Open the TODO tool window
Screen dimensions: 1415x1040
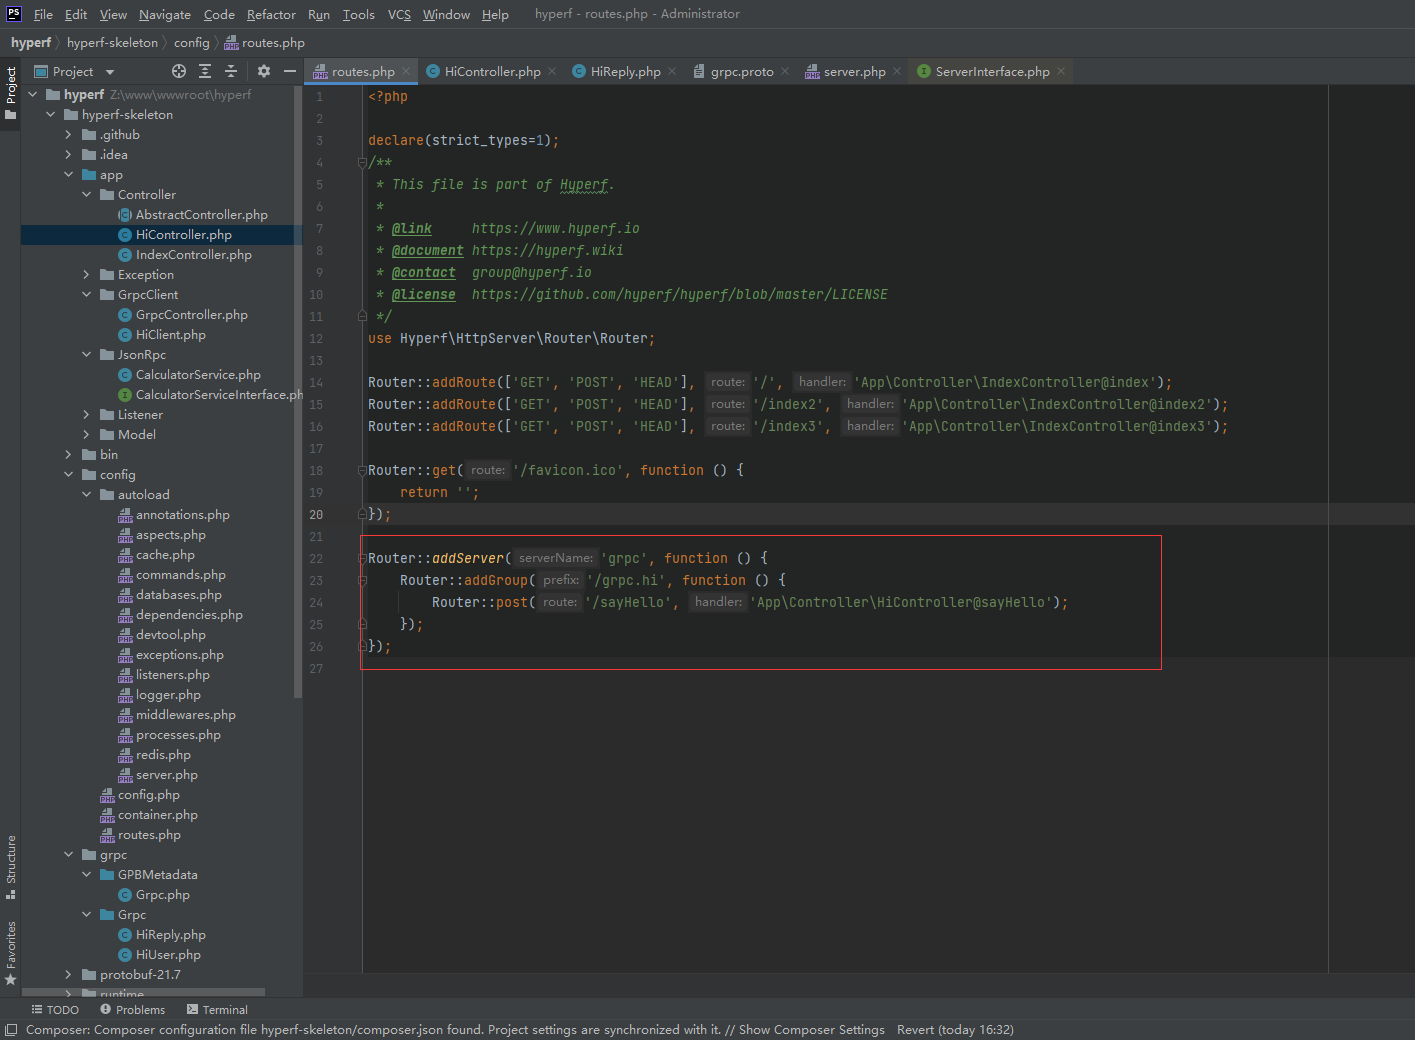[55, 1009]
